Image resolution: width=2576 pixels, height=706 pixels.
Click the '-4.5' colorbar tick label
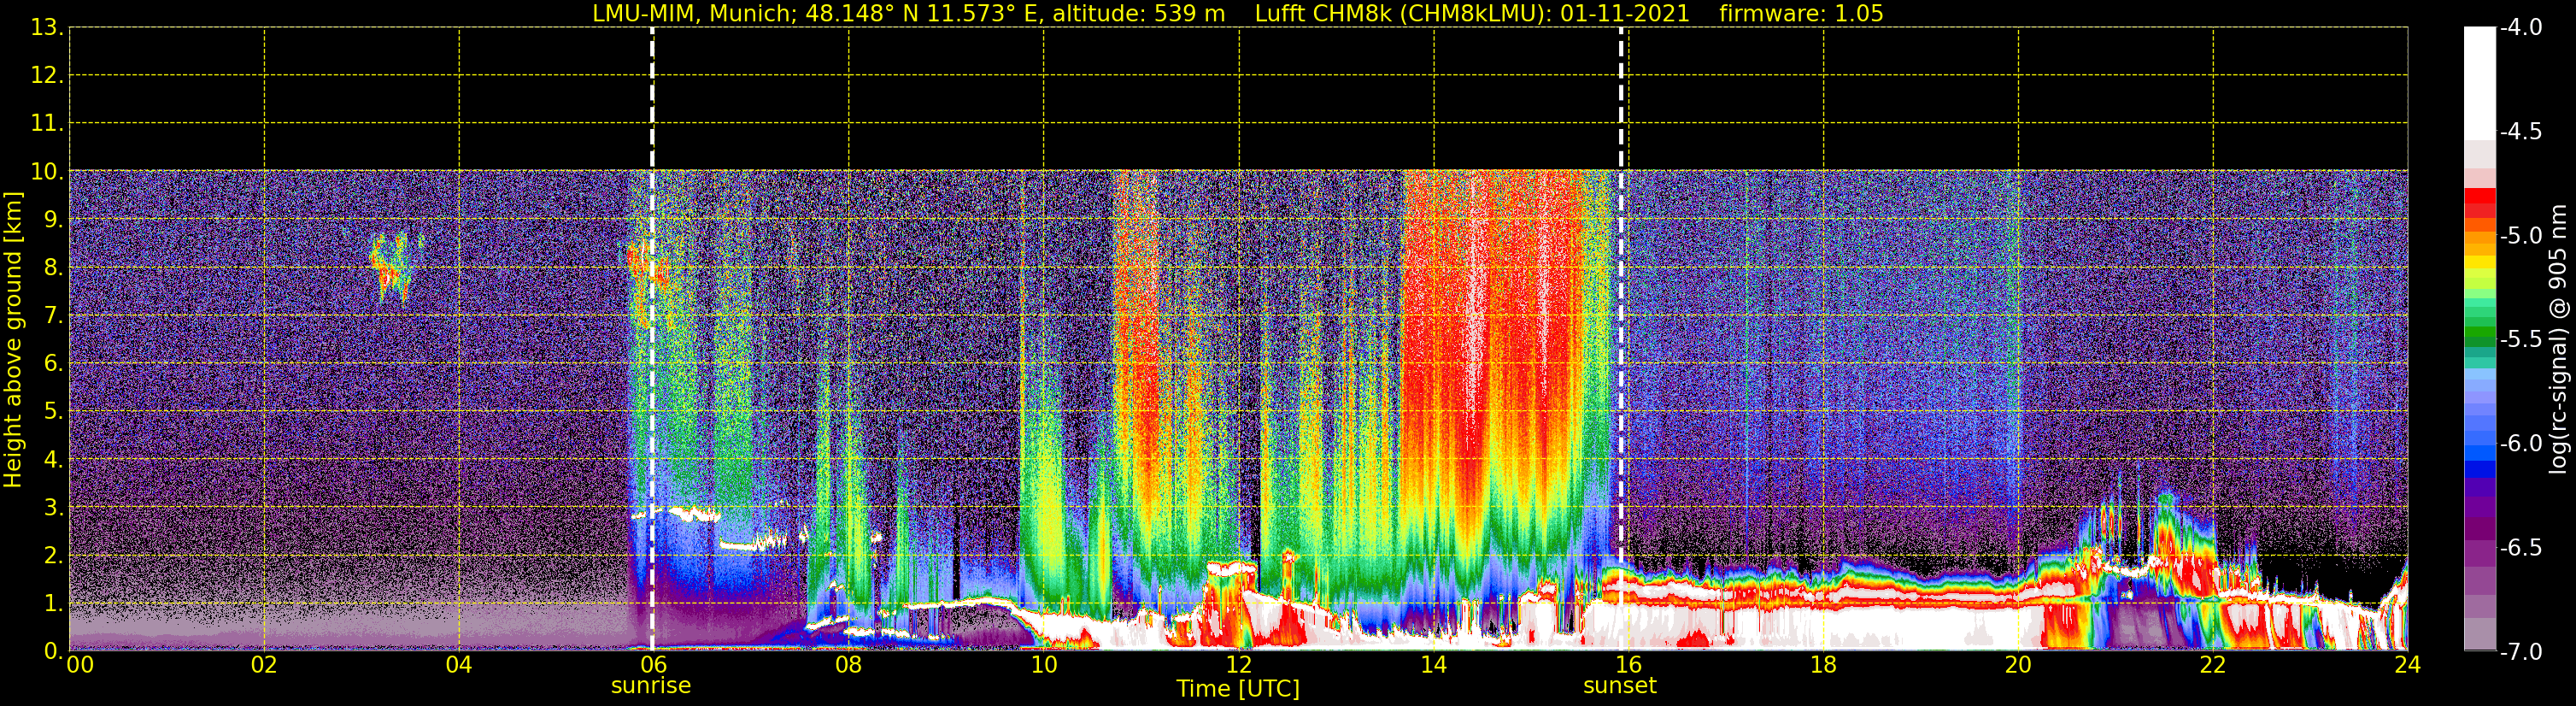[x=2520, y=131]
